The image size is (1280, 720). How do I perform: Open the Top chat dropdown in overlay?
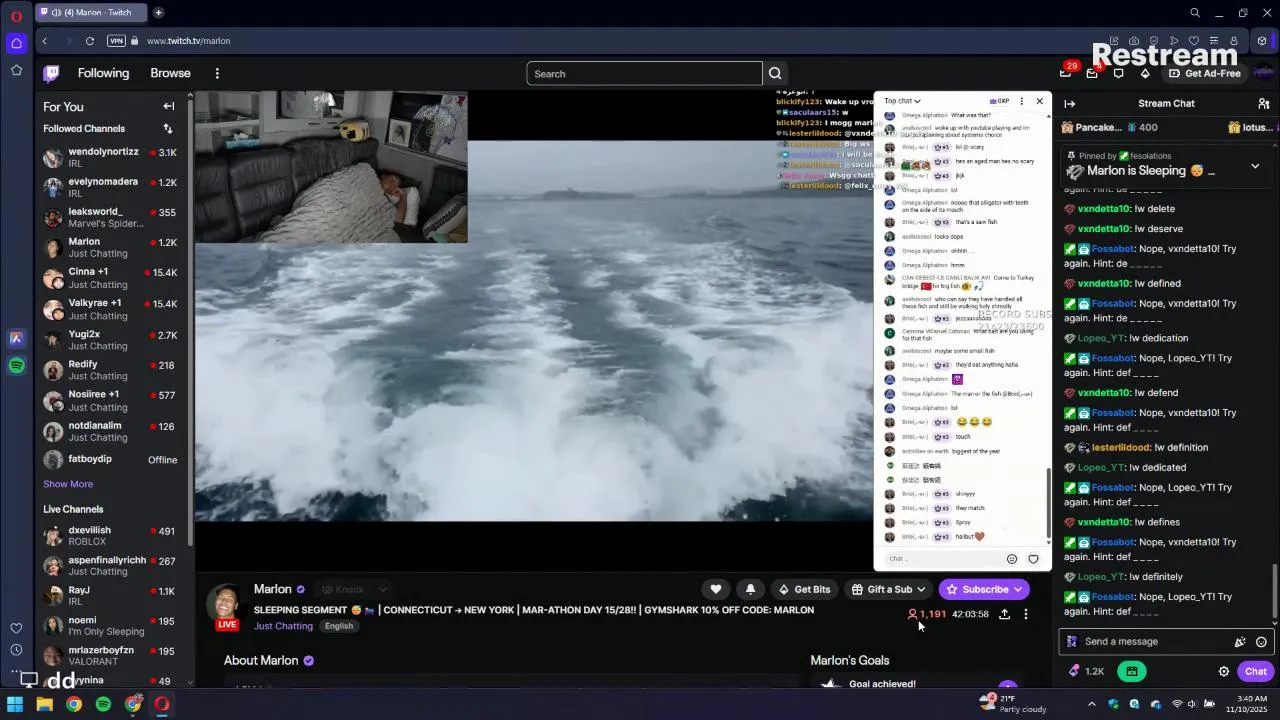(x=902, y=101)
